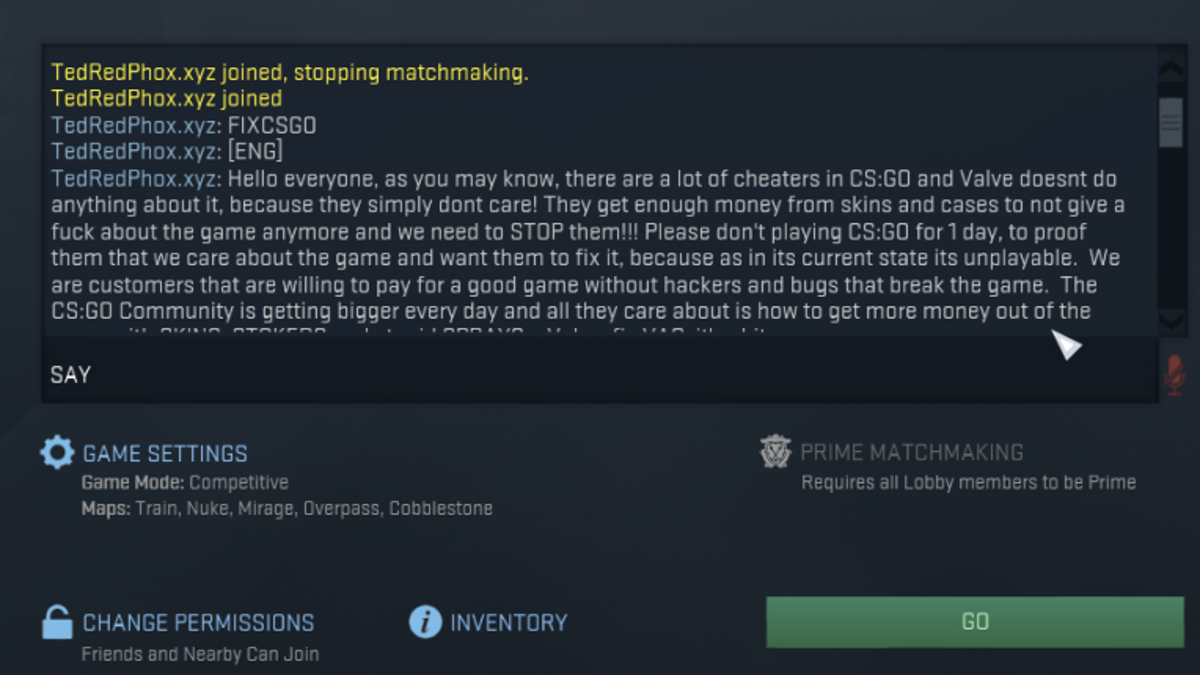
Task: Click the chat scrollbar up arrow
Action: pos(1171,70)
